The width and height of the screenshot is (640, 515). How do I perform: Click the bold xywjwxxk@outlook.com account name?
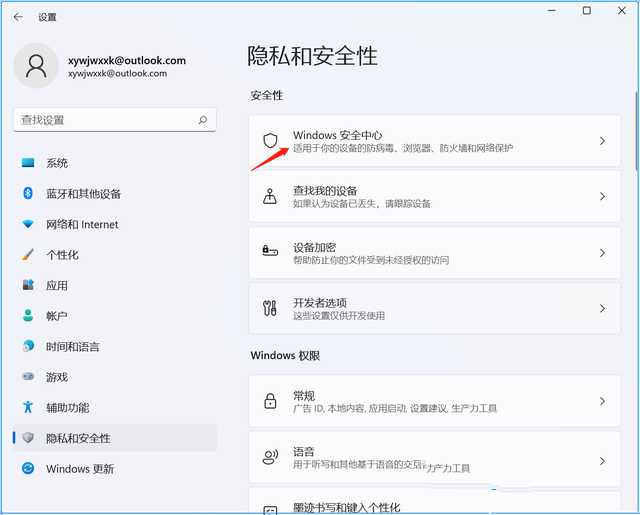[127, 60]
